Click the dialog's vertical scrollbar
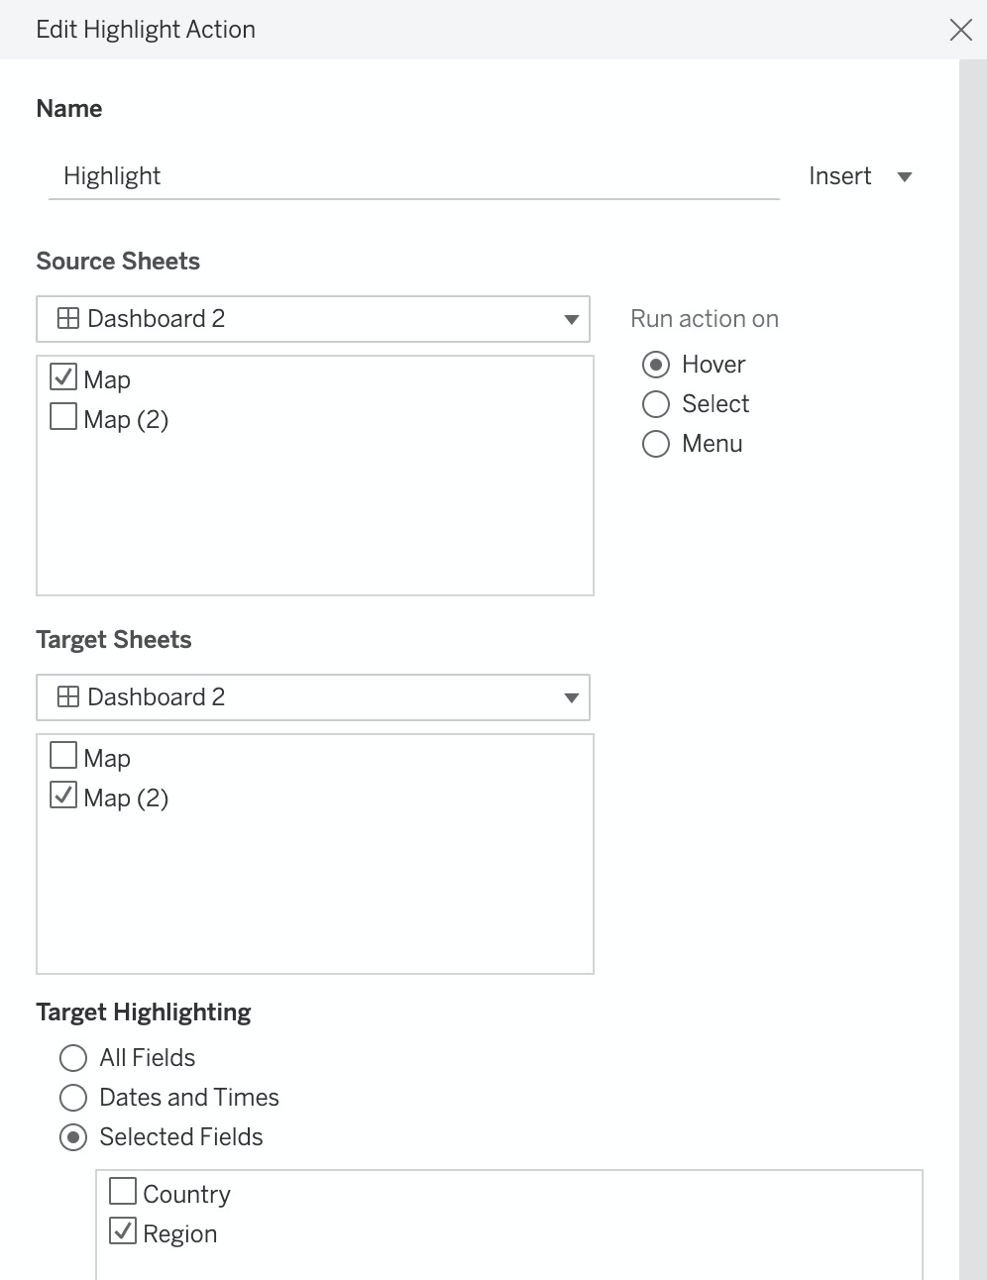This screenshot has height=1280, width=987. [972, 669]
